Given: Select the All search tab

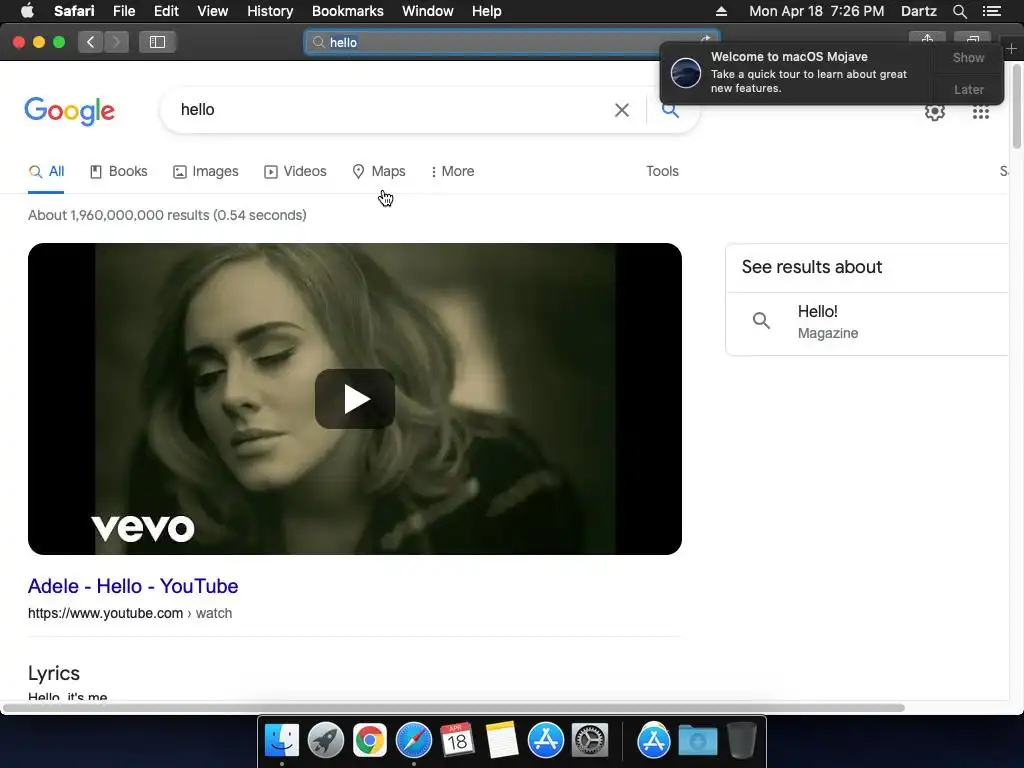Looking at the screenshot, I should (x=46, y=172).
